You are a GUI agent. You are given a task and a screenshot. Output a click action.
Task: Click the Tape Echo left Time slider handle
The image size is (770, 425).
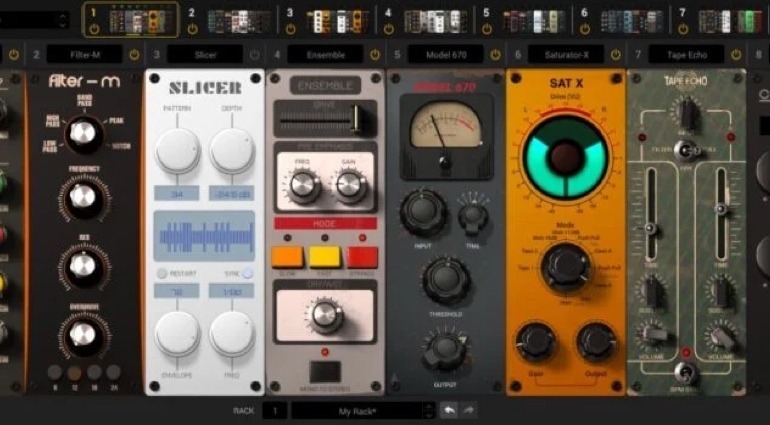651,228
